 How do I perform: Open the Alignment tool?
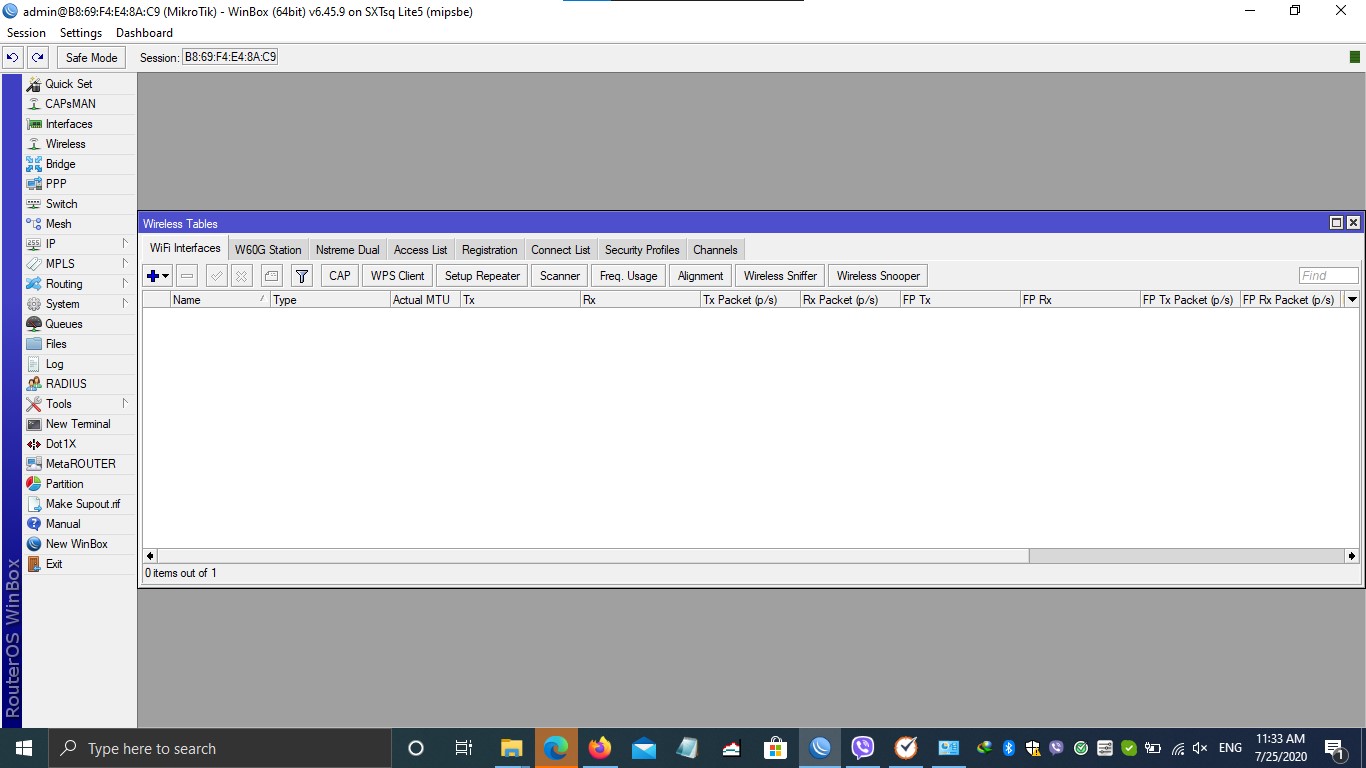click(700, 276)
